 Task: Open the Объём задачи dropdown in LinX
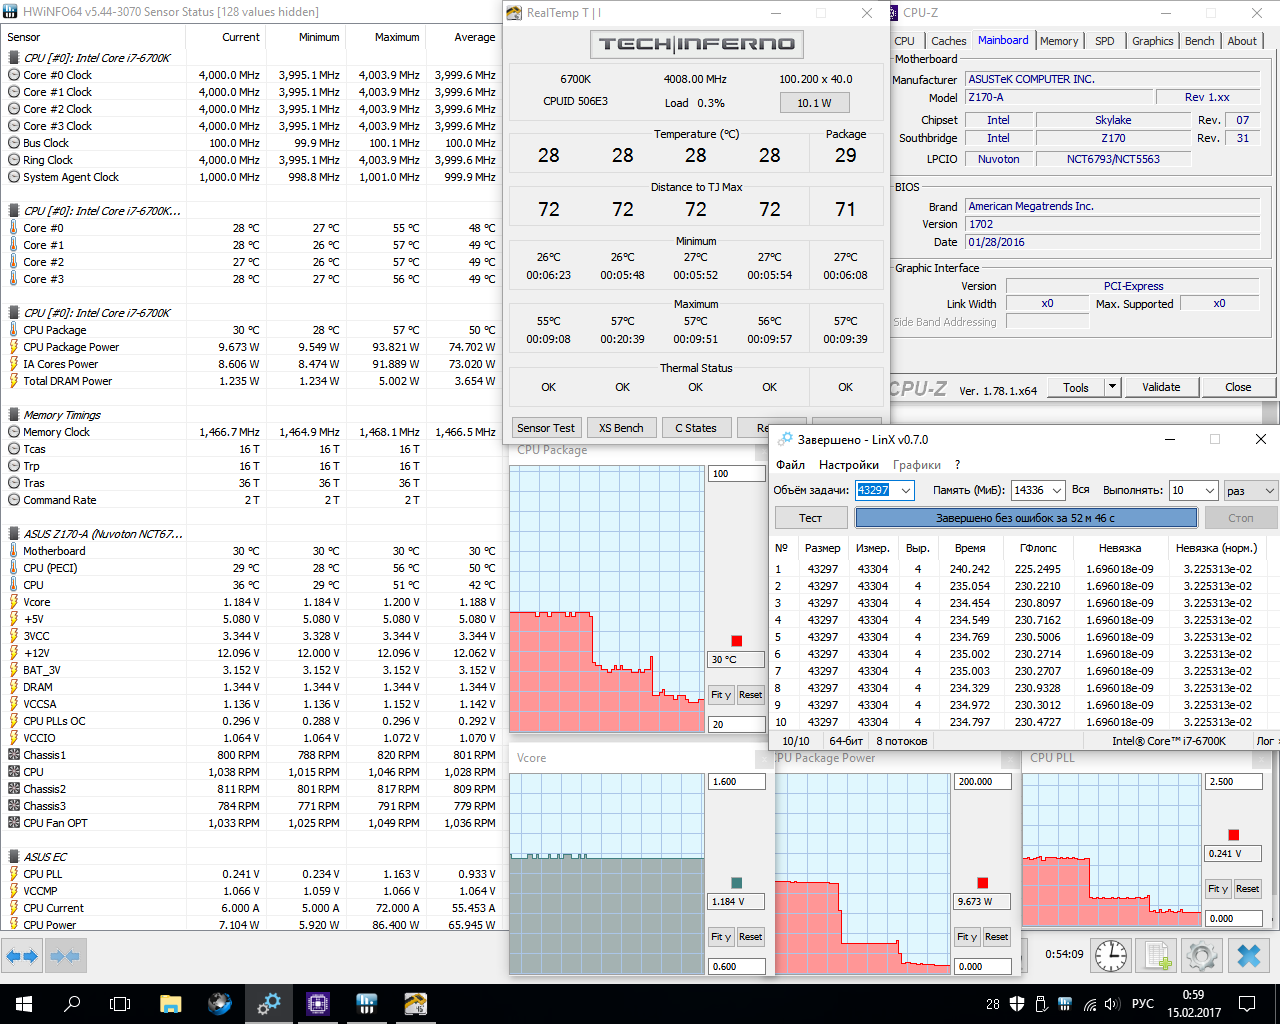tap(905, 490)
